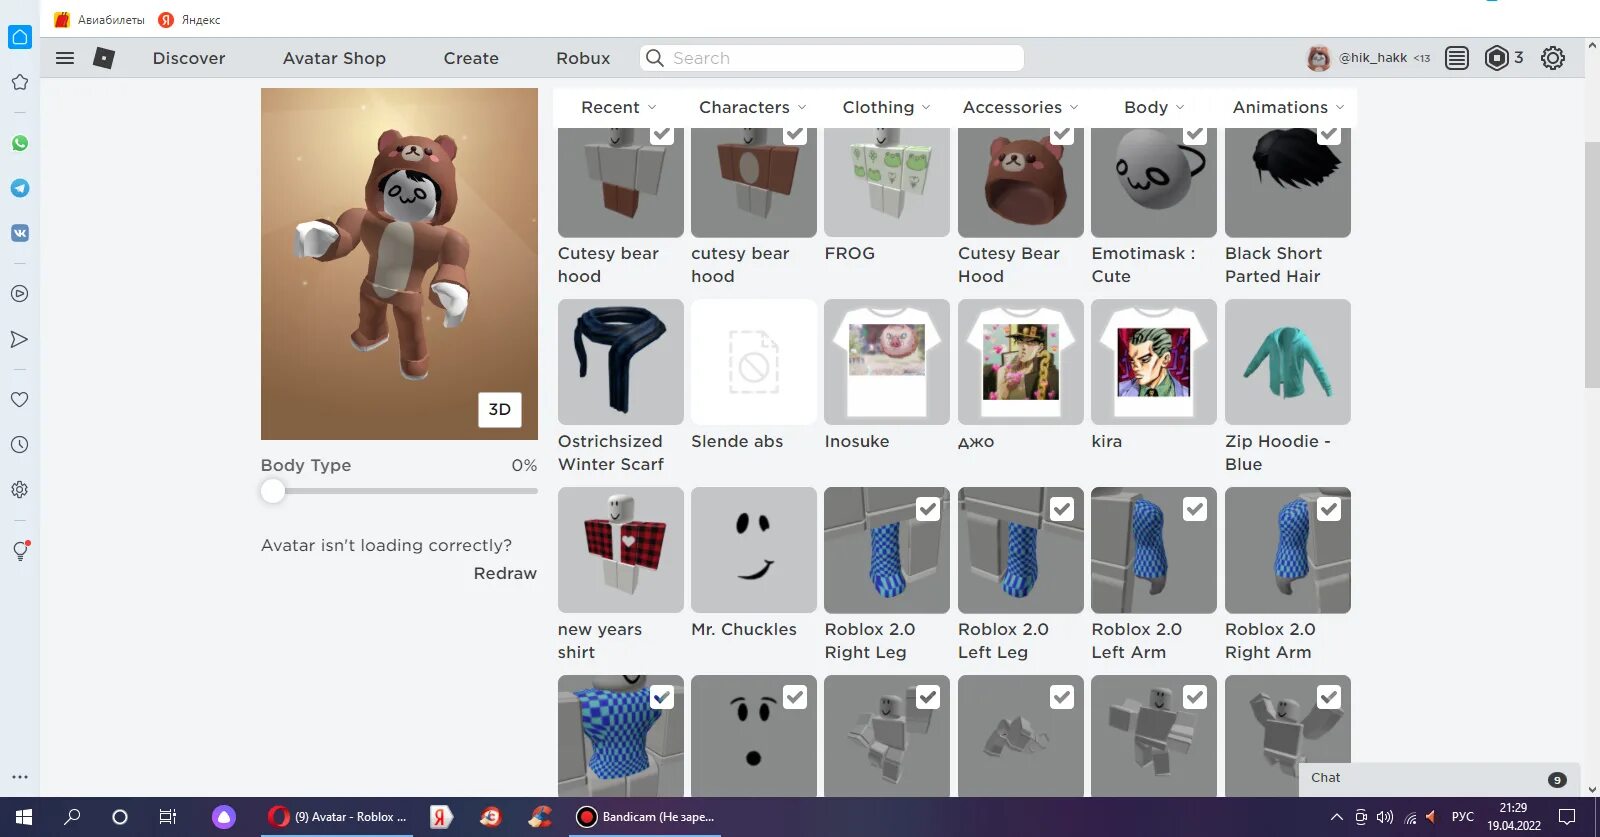Open the player icon in sidebar
The image size is (1600, 837).
[19, 294]
